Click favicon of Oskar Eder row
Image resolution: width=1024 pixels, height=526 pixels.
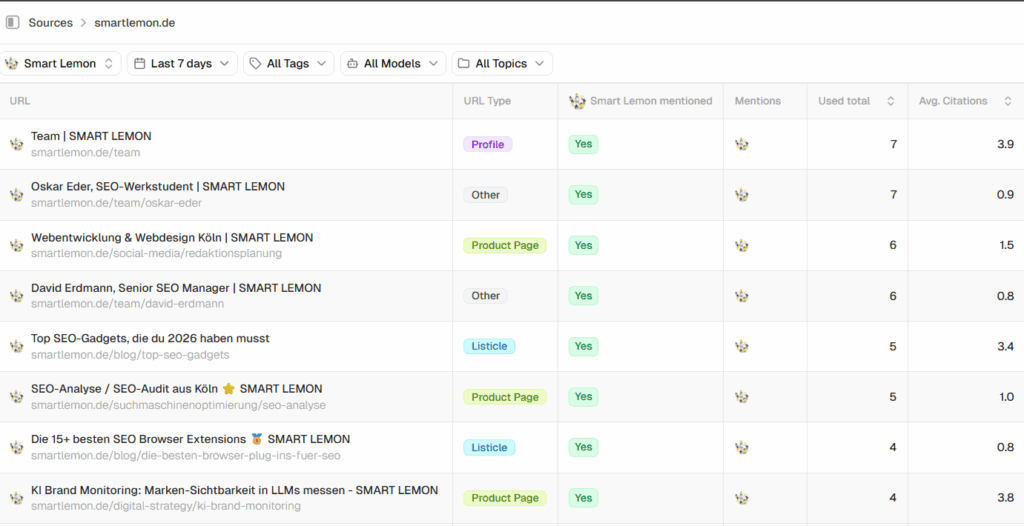pos(16,195)
